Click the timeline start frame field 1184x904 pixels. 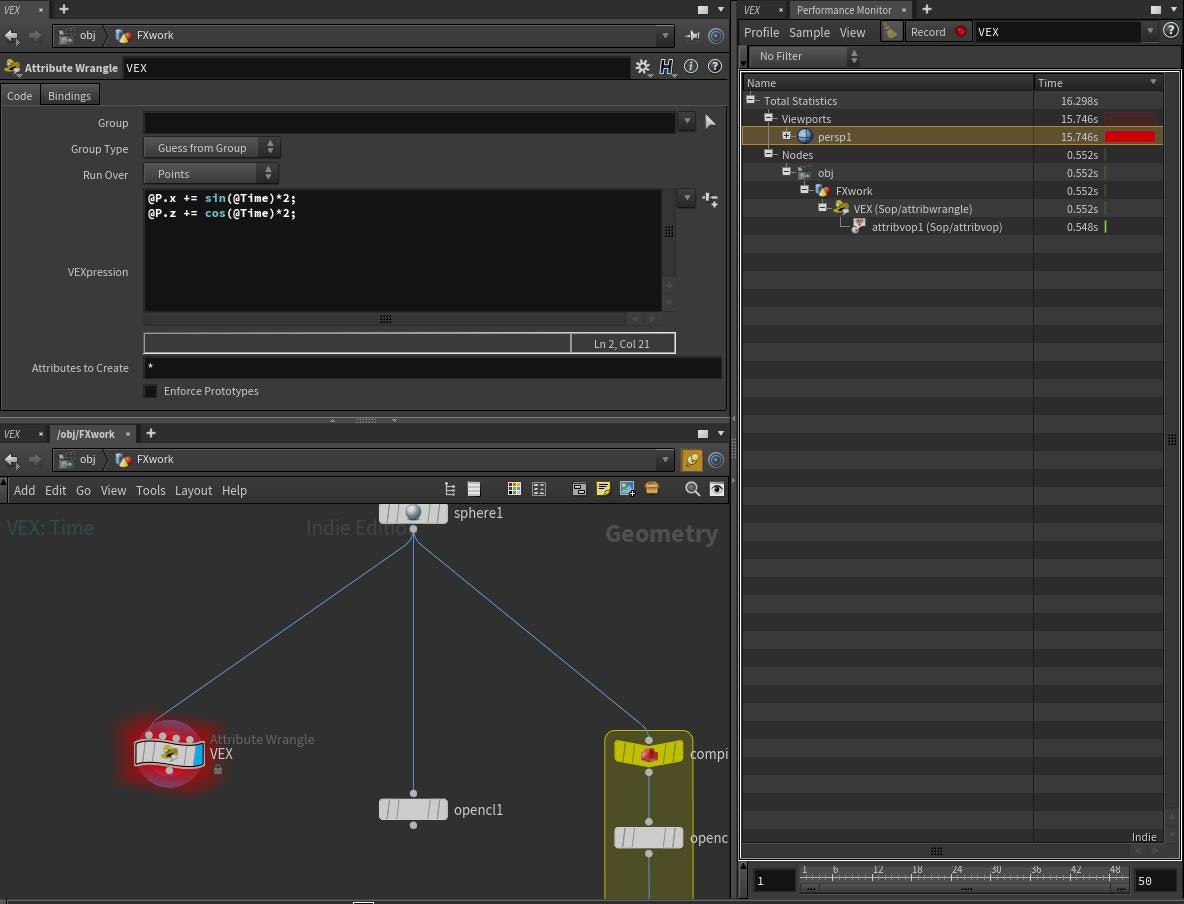coord(775,881)
